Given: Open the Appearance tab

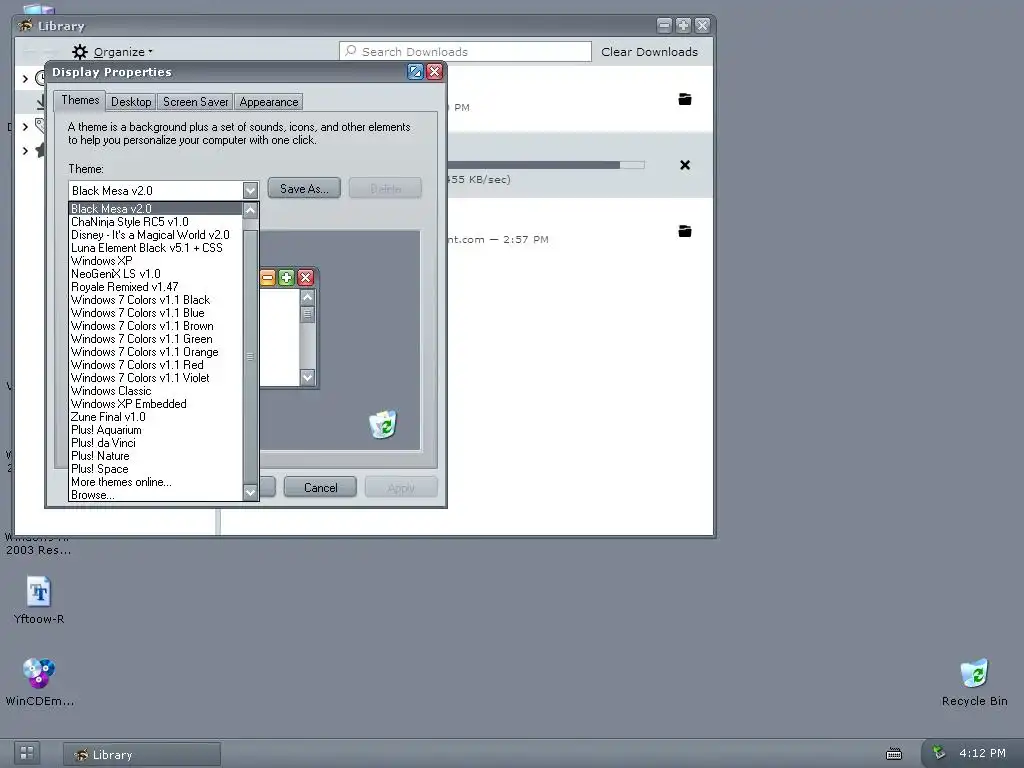Looking at the screenshot, I should (268, 102).
